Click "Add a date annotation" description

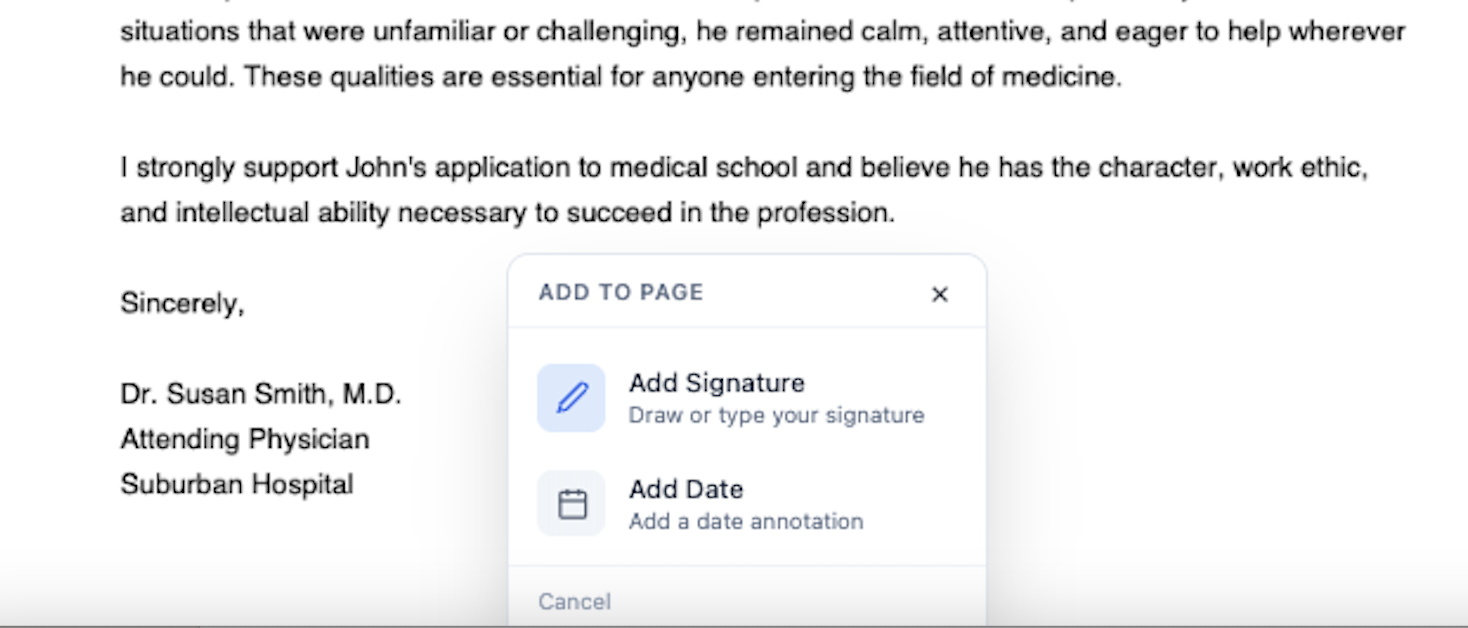click(745, 521)
